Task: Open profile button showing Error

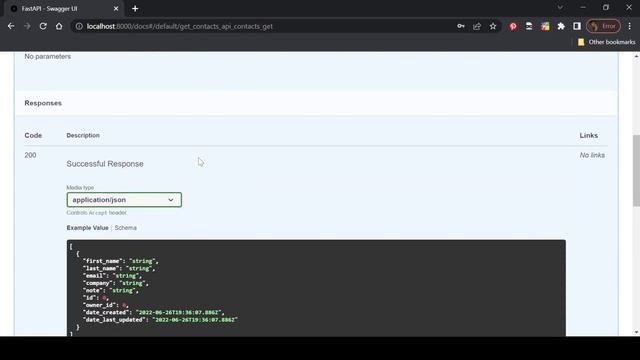Action: point(603,26)
